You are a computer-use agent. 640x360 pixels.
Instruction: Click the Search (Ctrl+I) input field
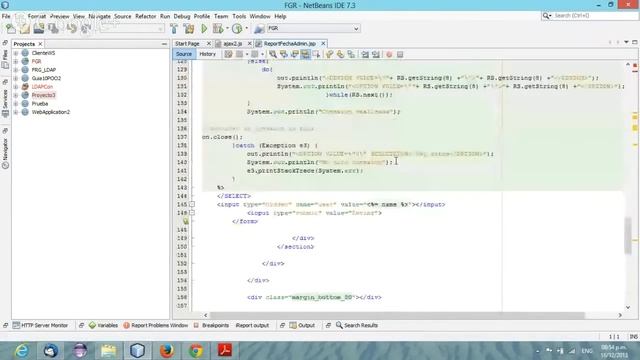[x=593, y=16]
